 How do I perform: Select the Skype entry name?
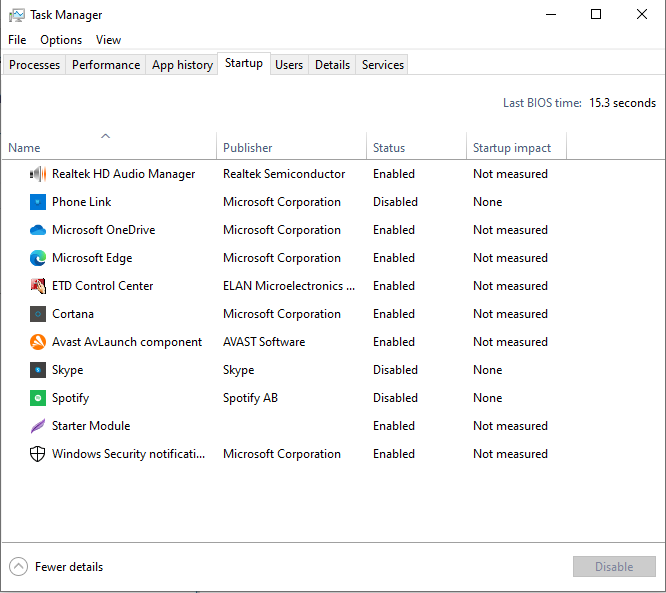(x=68, y=370)
